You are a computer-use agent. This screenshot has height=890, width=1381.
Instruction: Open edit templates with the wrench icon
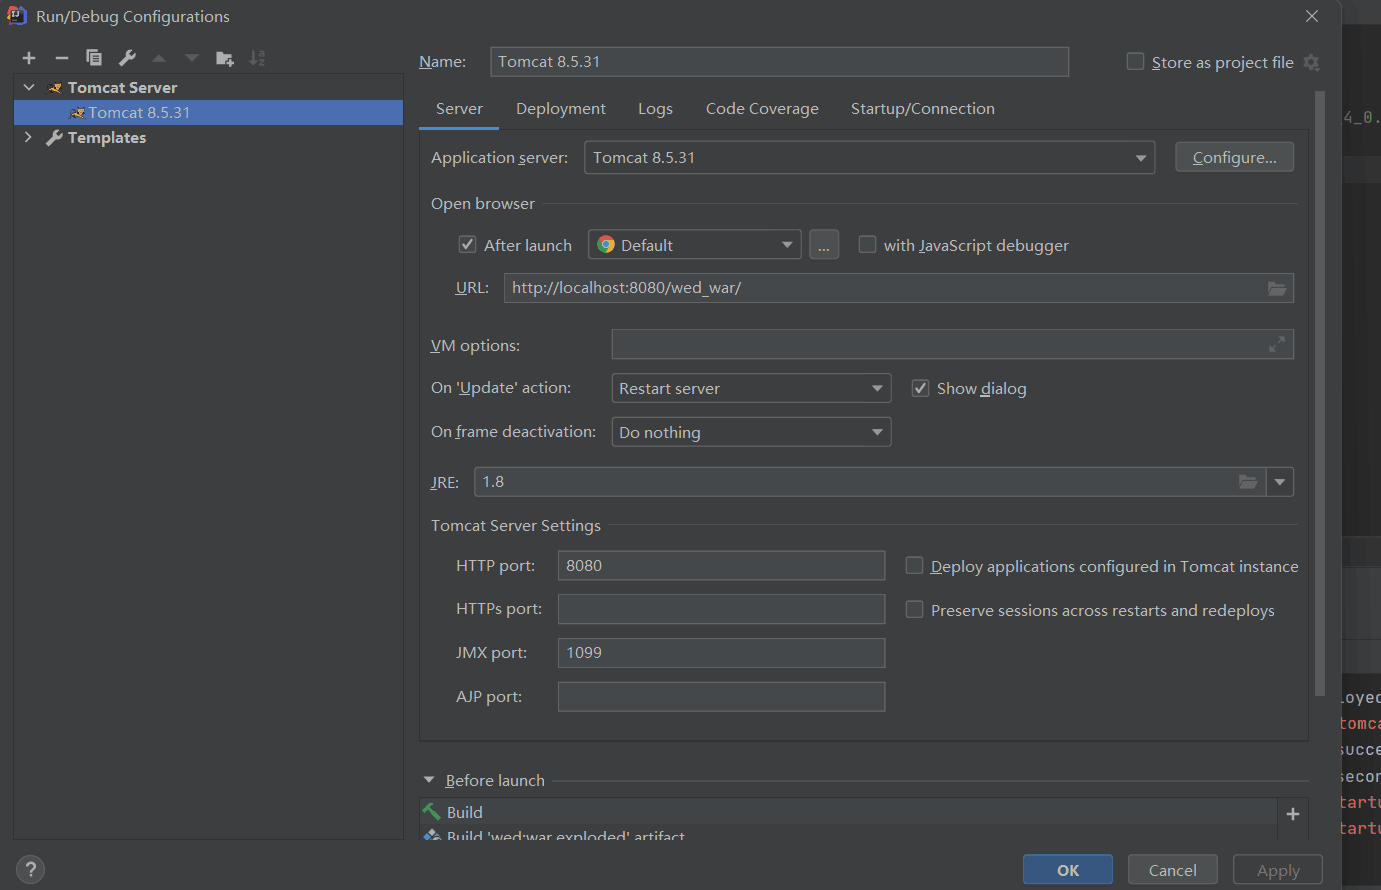pyautogui.click(x=127, y=58)
